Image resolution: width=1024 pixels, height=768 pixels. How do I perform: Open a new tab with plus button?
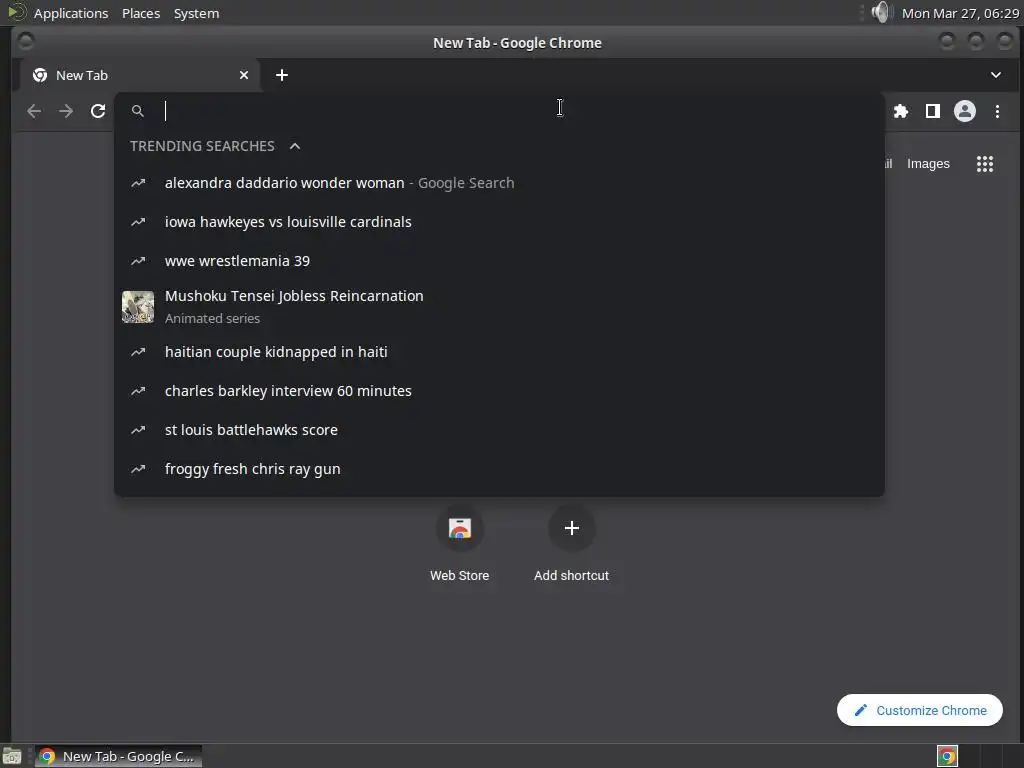point(281,76)
